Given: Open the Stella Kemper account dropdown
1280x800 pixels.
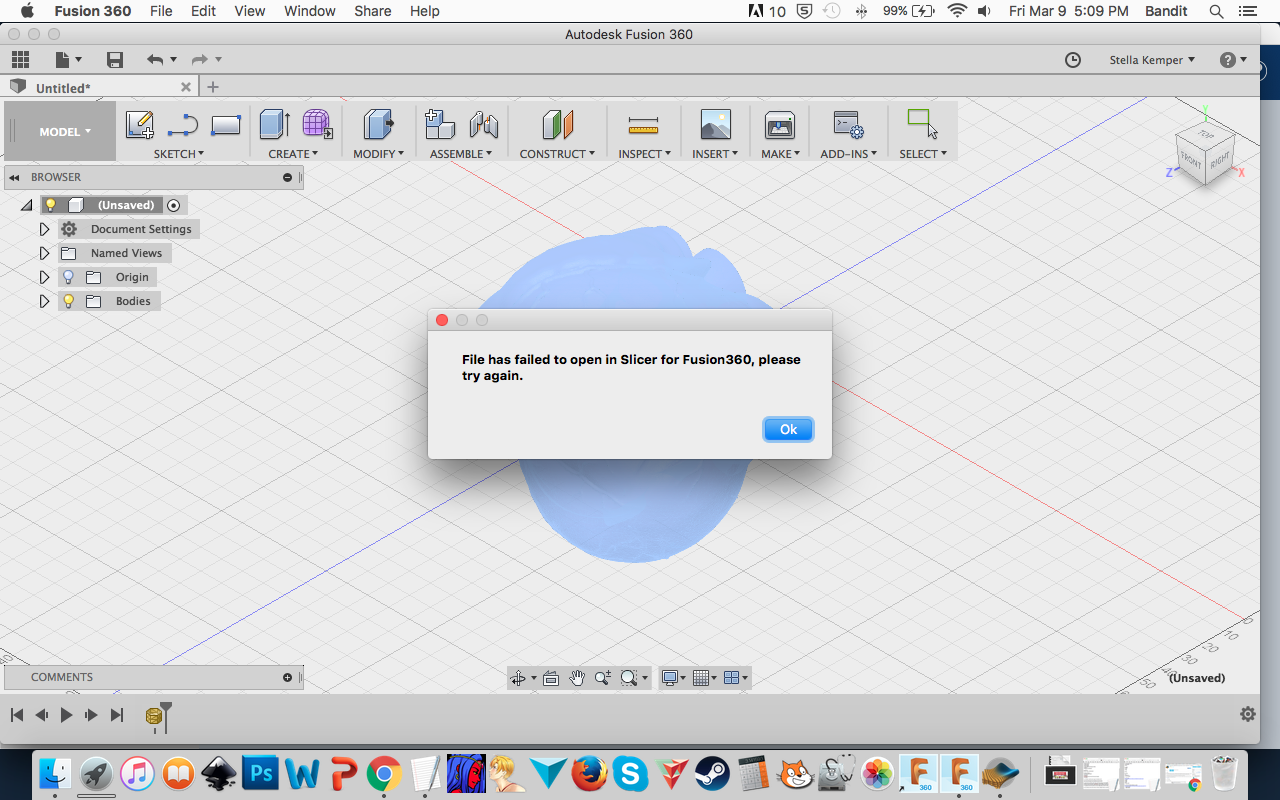Looking at the screenshot, I should pos(1152,60).
